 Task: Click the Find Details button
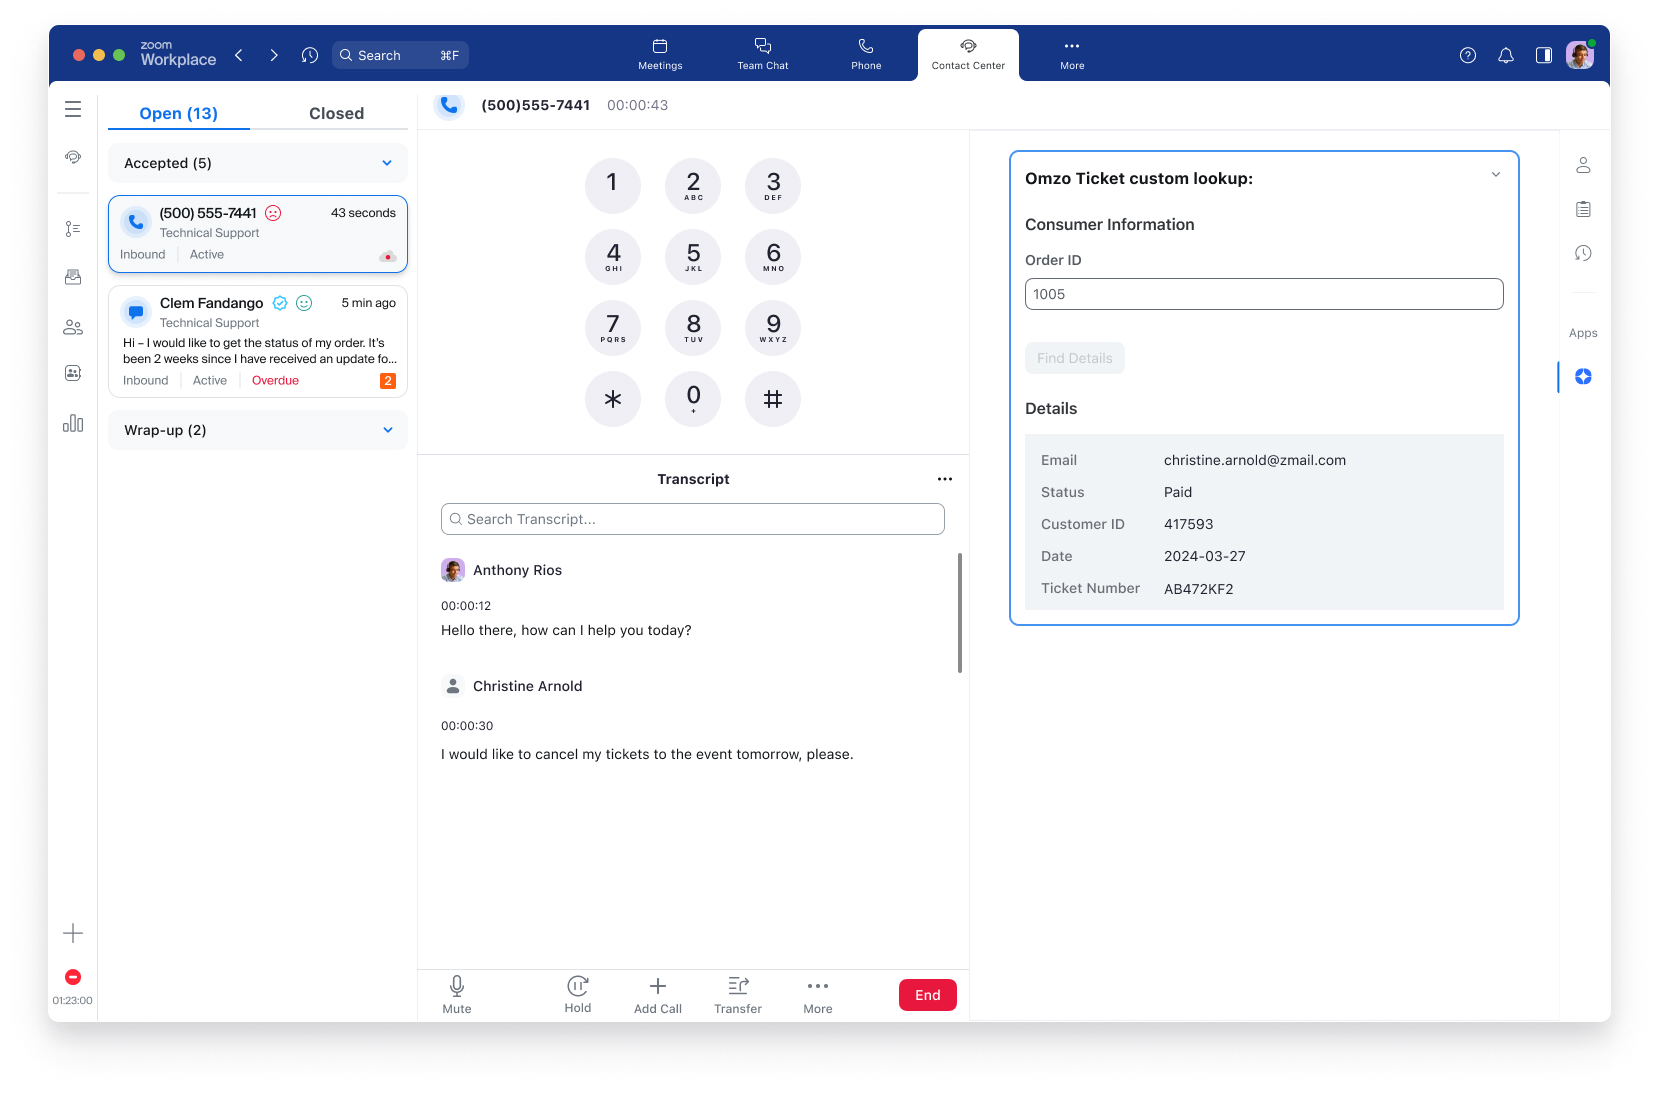(x=1074, y=358)
